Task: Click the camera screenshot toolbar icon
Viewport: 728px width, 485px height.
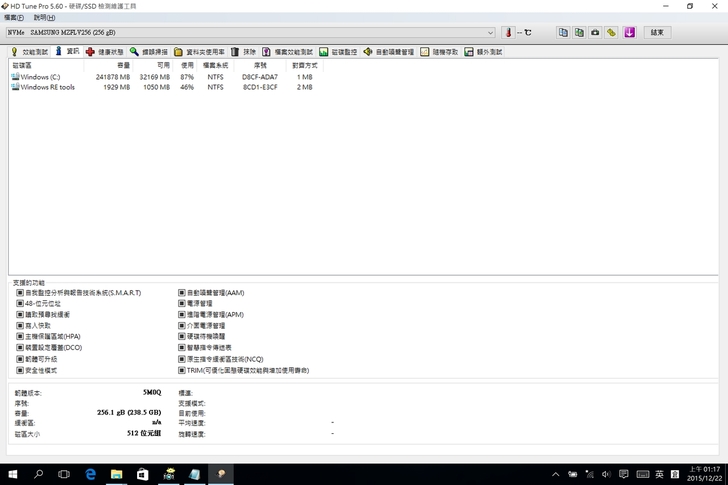Action: 595,33
